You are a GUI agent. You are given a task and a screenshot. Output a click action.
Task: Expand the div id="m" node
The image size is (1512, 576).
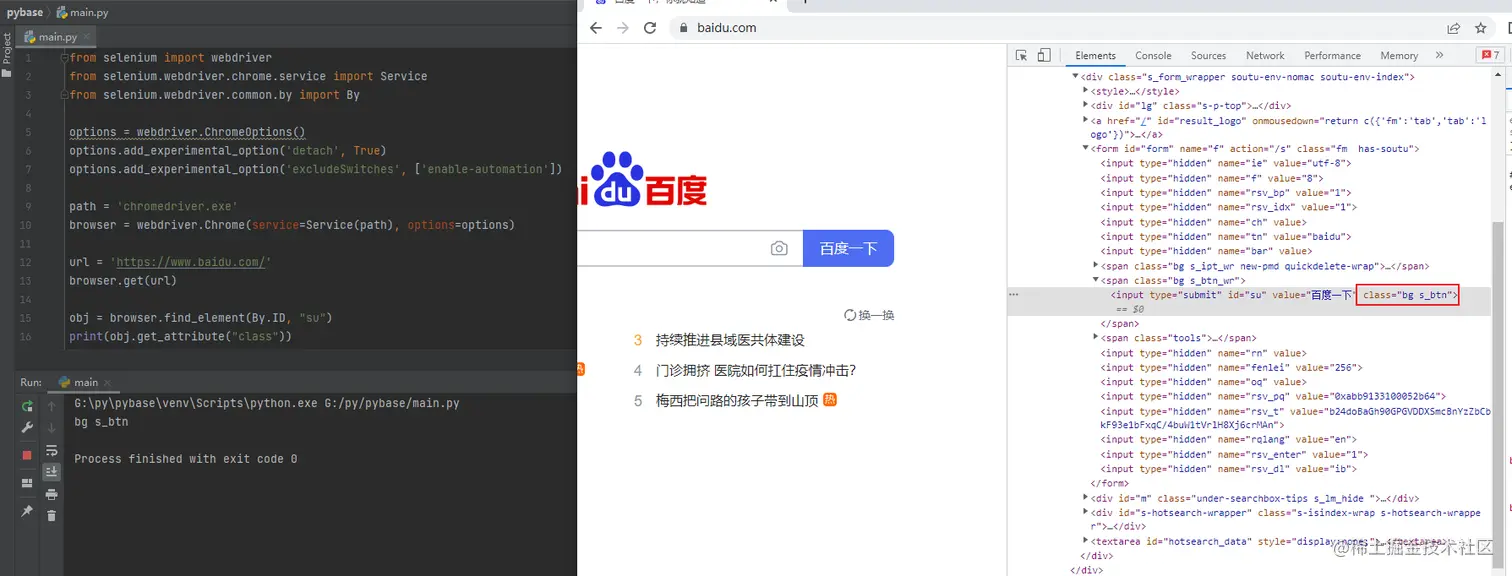pyautogui.click(x=1086, y=498)
